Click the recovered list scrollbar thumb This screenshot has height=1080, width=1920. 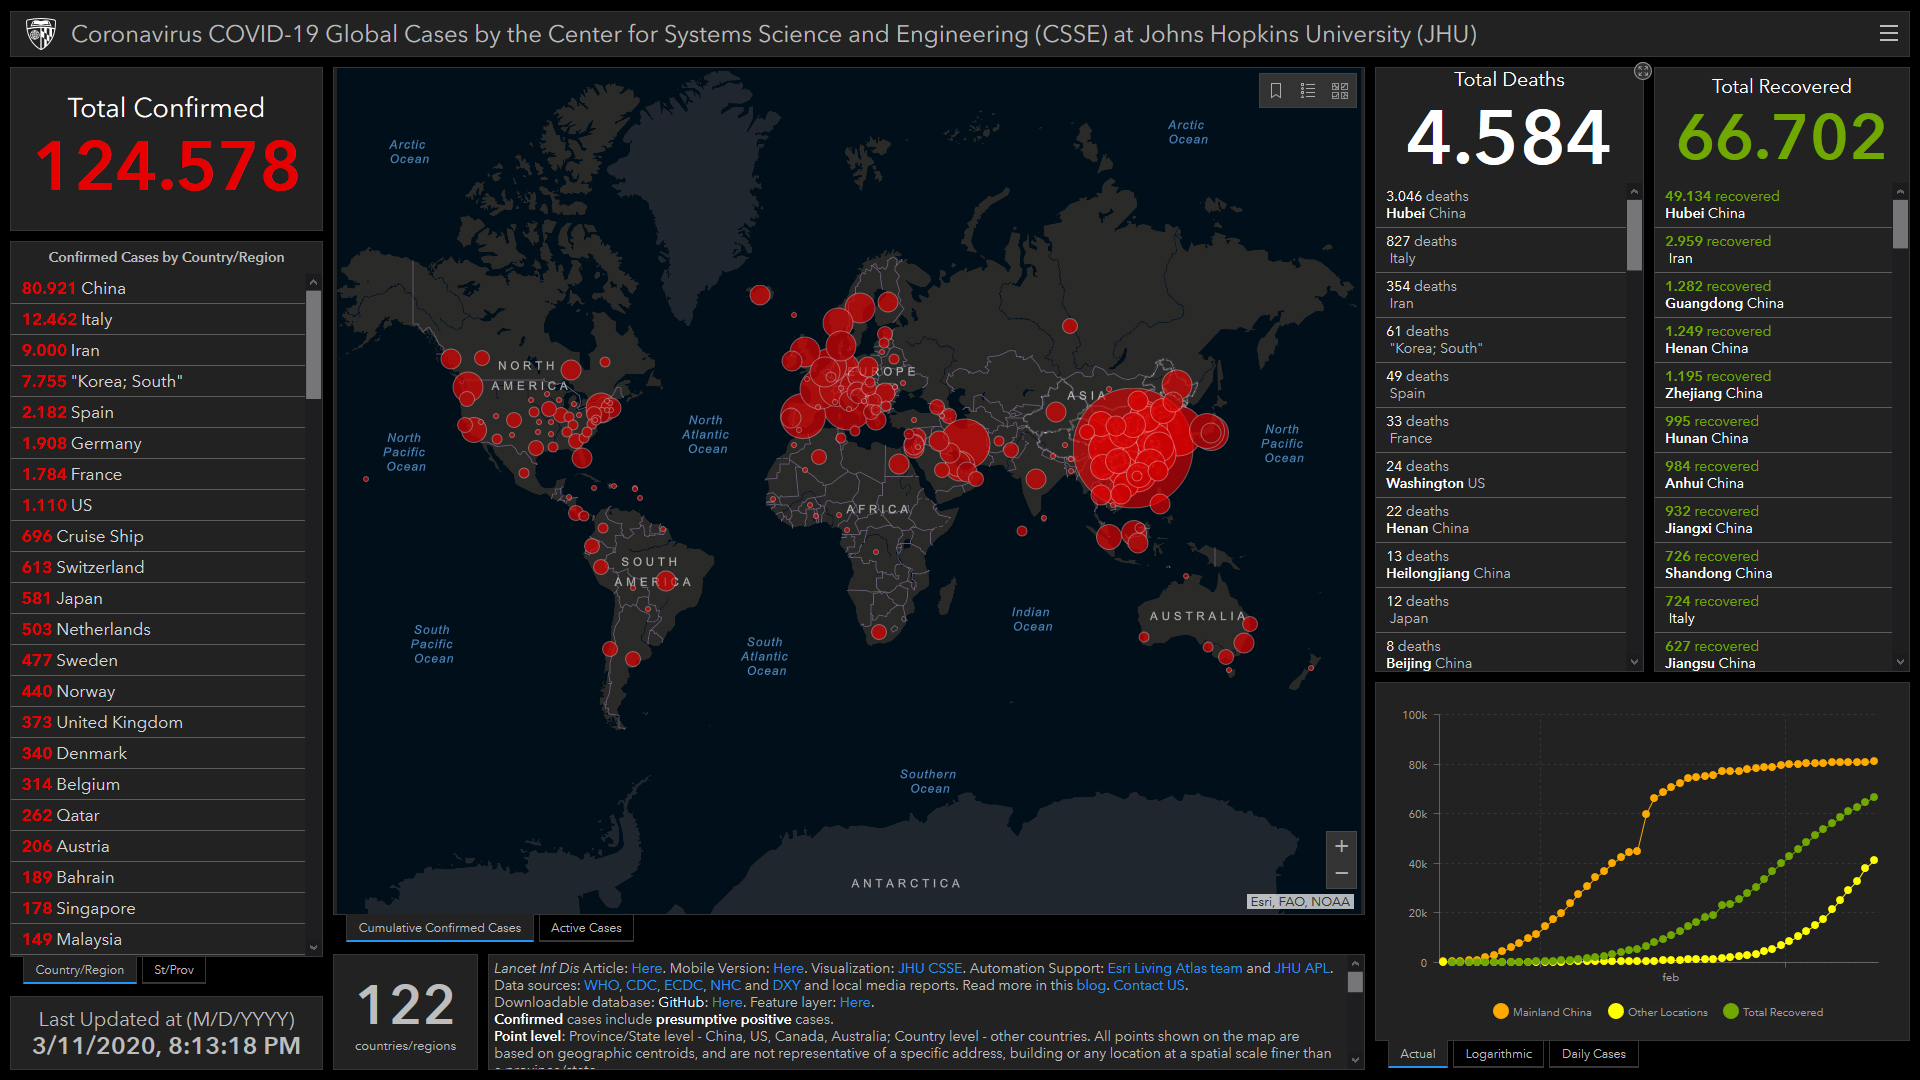tap(1900, 224)
